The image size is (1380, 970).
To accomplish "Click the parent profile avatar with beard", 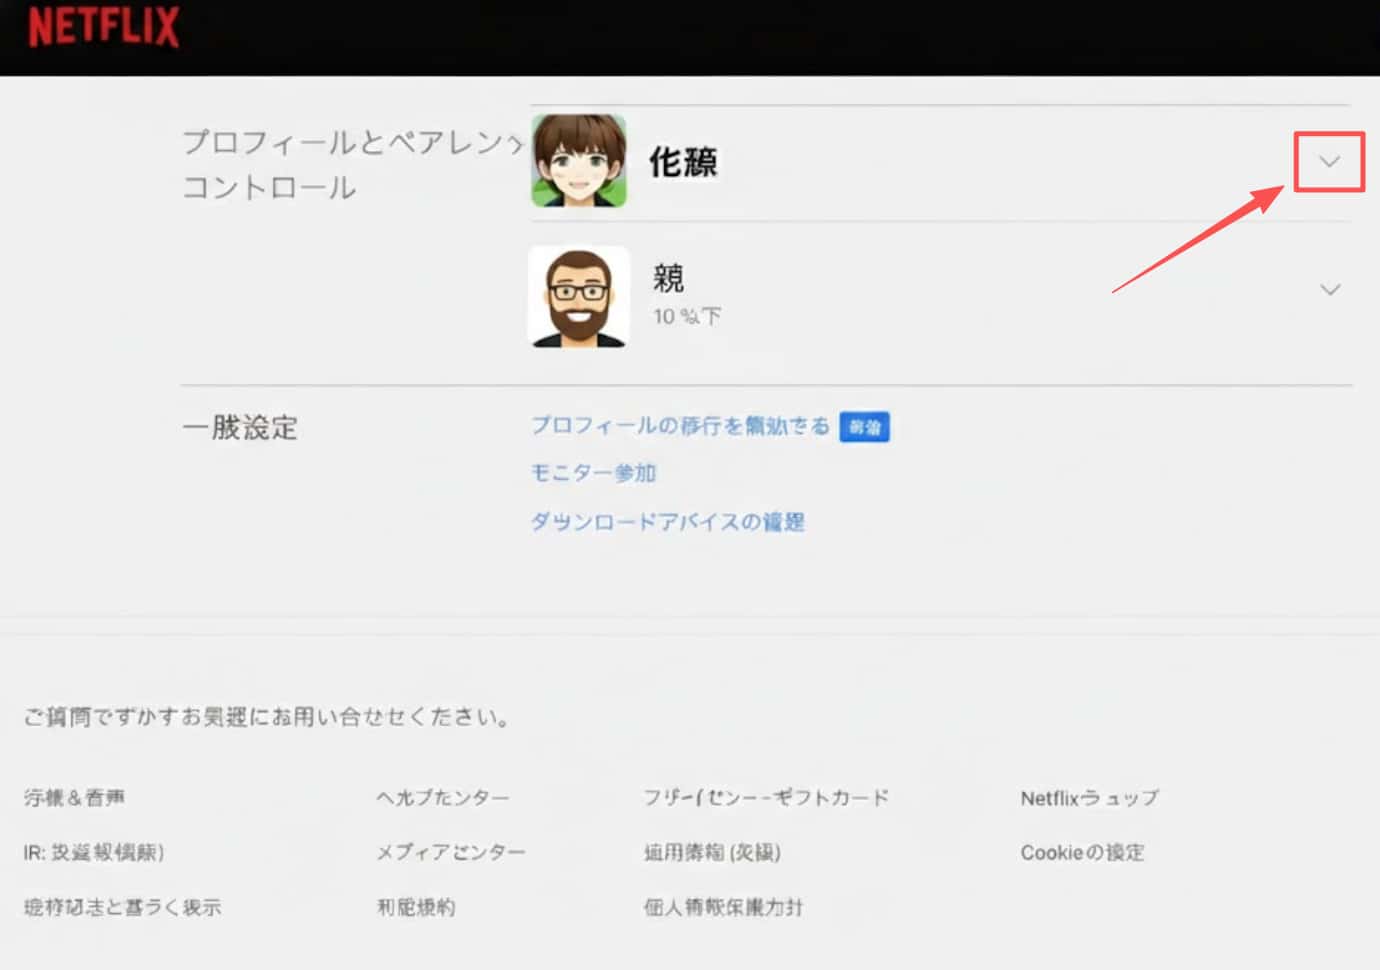I will pyautogui.click(x=579, y=297).
